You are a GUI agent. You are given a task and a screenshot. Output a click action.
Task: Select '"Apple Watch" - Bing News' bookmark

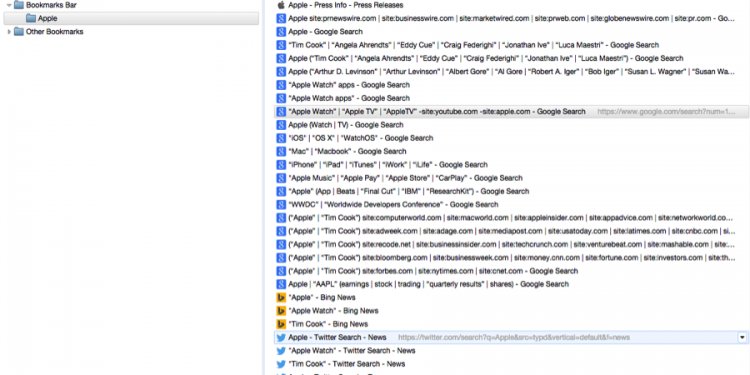333,311
